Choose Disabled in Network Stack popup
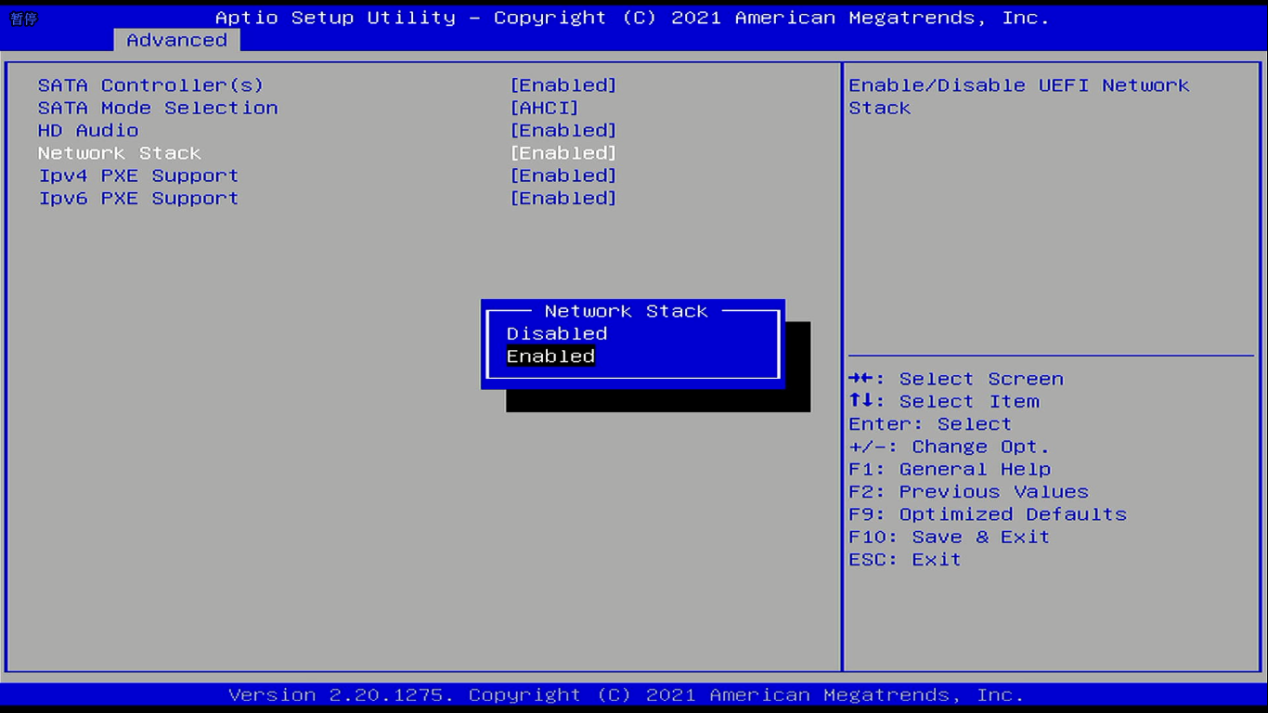The height and width of the screenshot is (713, 1268). pos(557,334)
